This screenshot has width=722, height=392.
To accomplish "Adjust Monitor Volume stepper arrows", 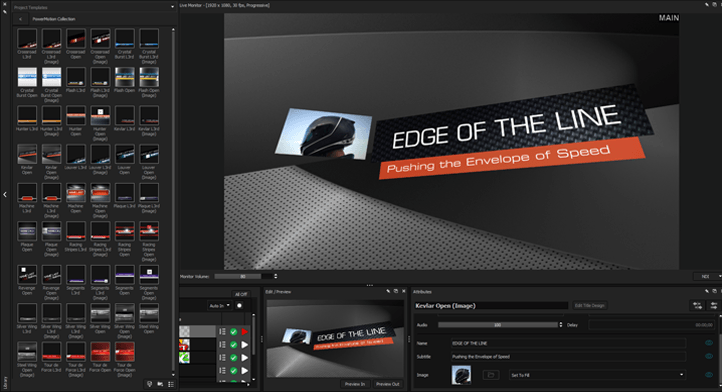I will click(x=276, y=276).
